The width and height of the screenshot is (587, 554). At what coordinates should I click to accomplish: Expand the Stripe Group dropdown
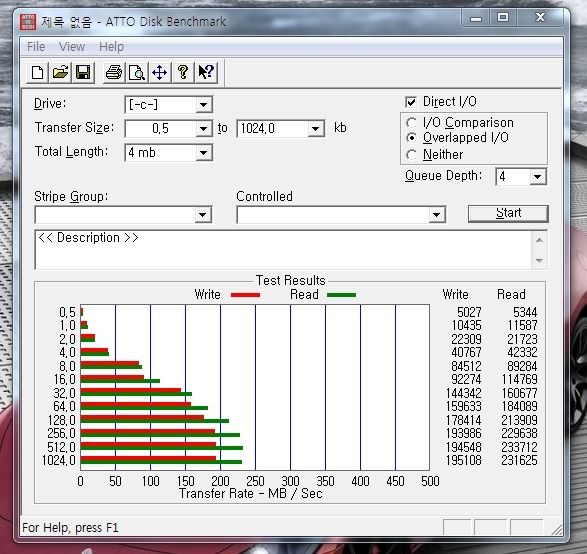203,215
